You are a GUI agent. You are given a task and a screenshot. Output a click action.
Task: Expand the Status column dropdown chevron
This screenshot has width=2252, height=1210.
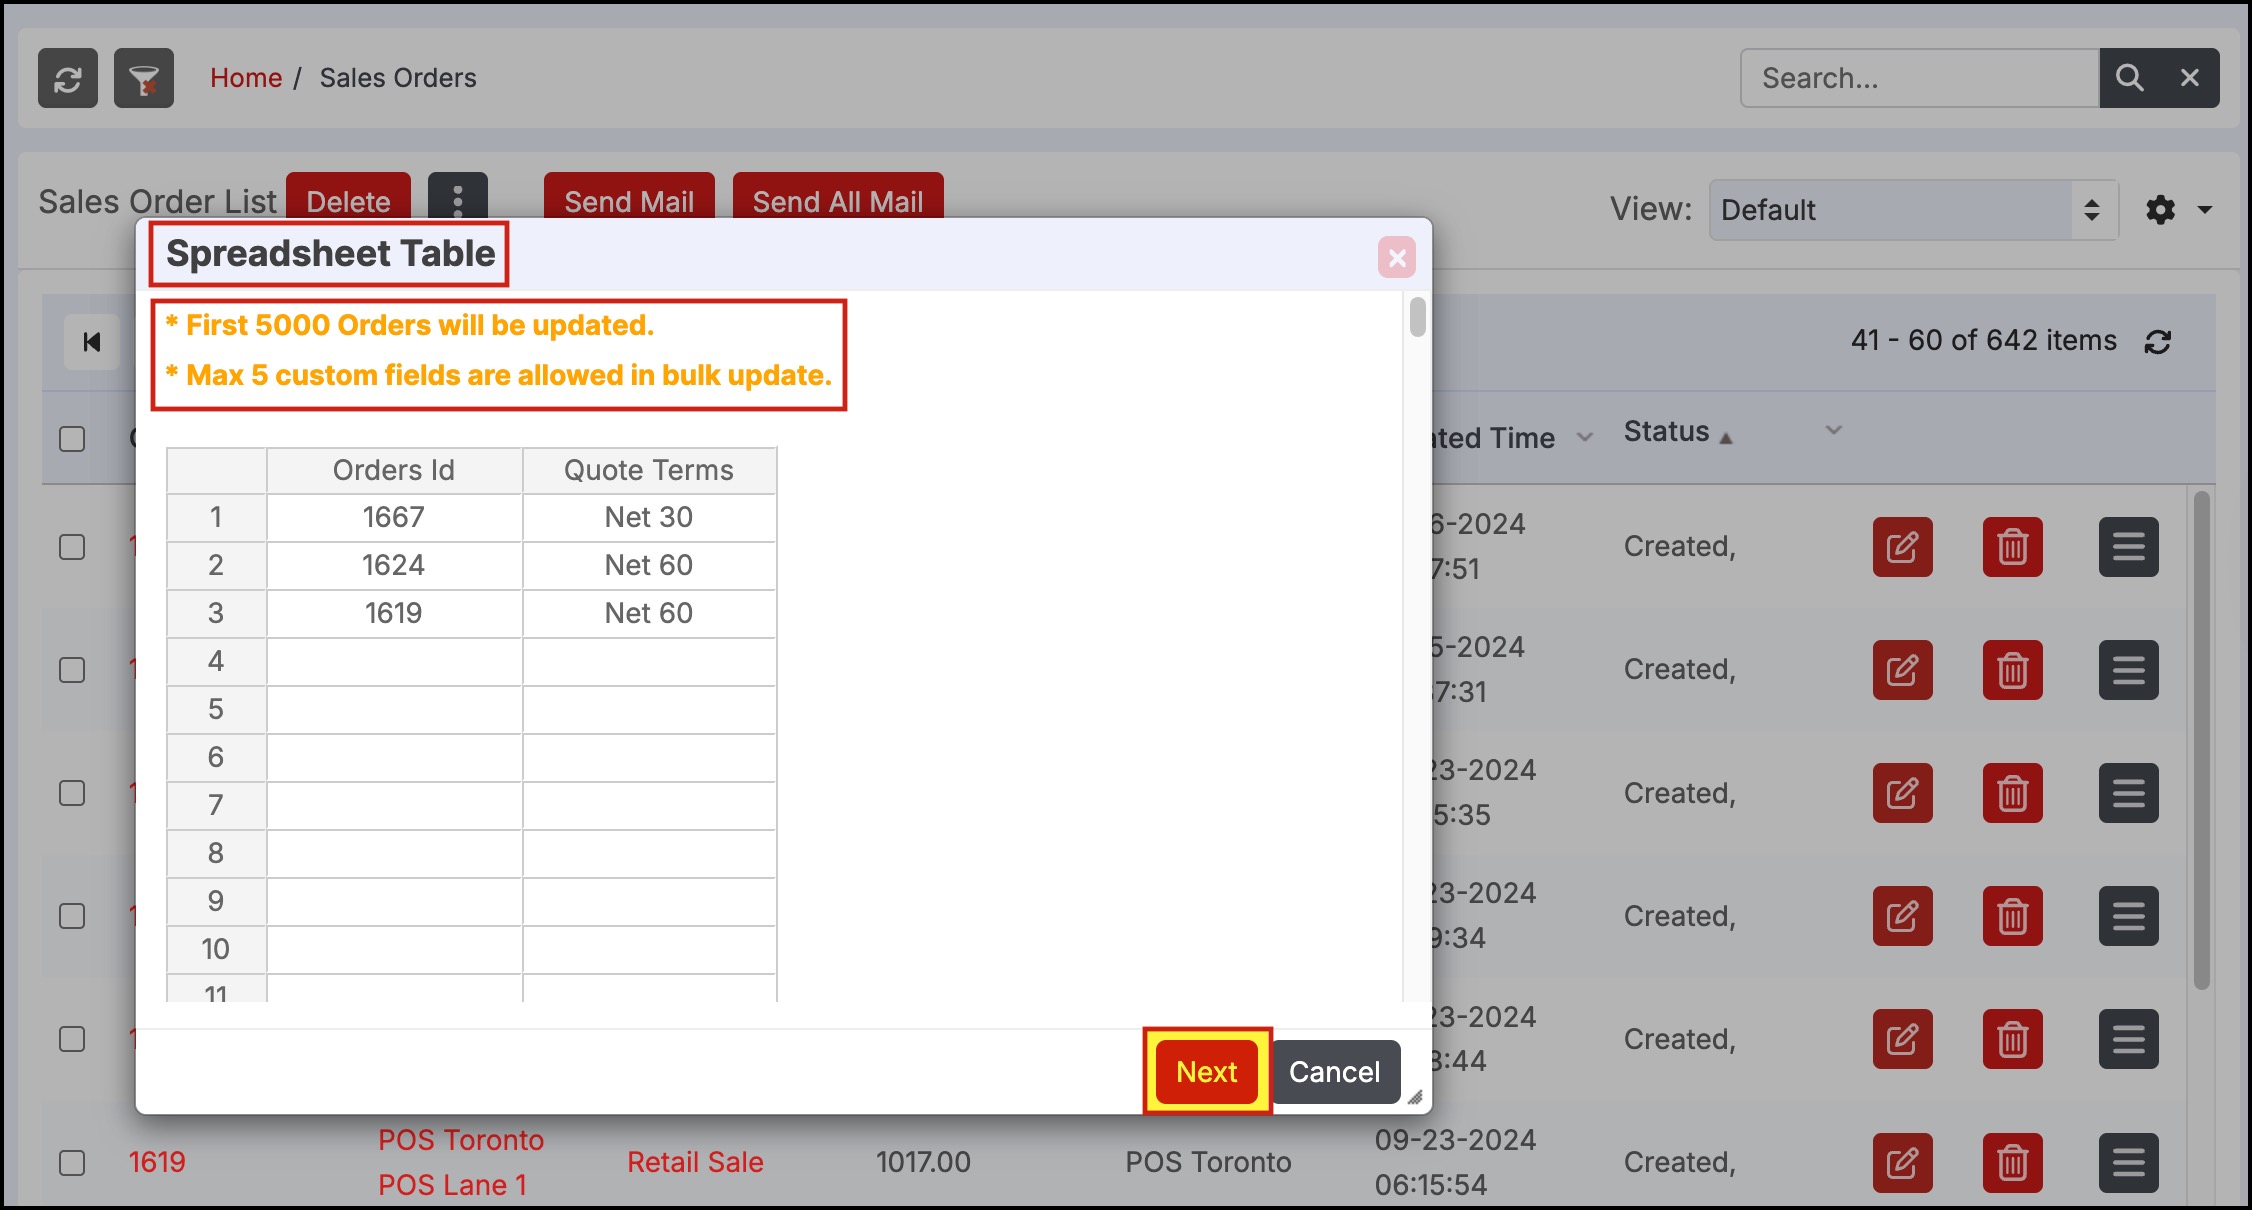pos(1833,430)
